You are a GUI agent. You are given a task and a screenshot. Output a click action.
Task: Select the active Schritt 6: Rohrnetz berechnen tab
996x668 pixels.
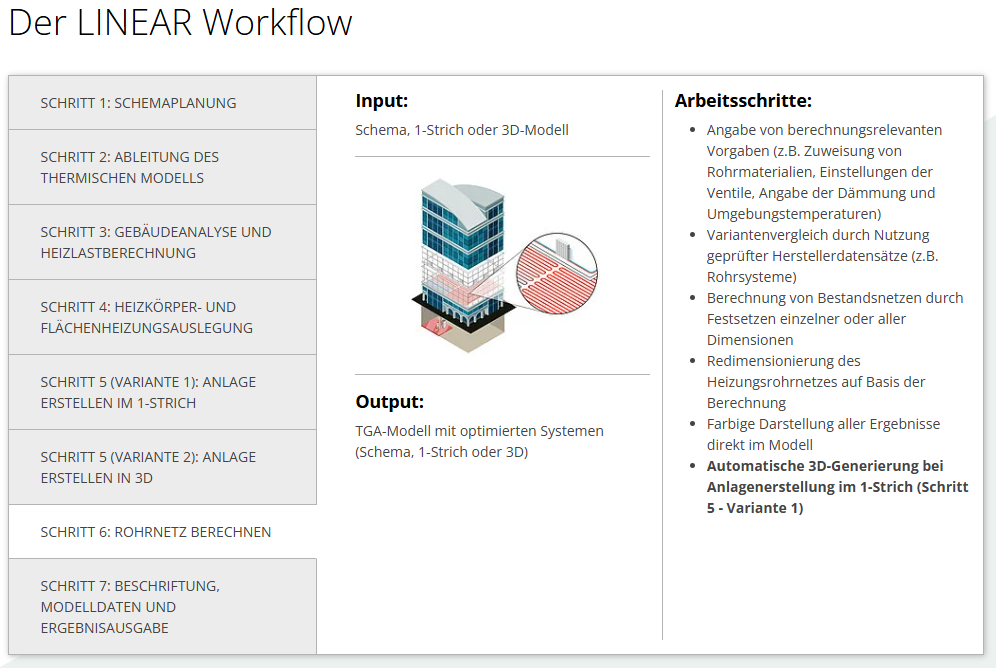point(155,532)
